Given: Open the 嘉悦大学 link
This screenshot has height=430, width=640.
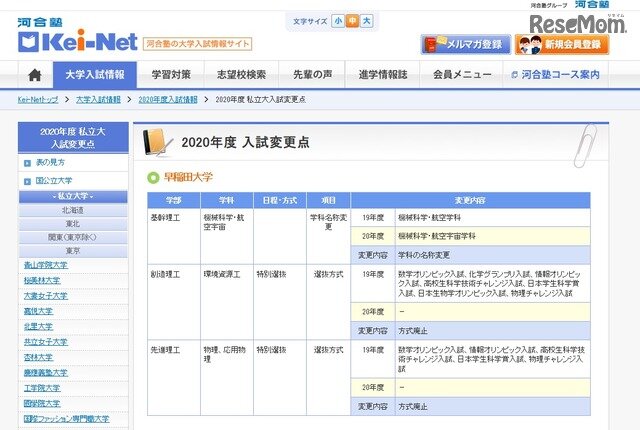Looking at the screenshot, I should point(38,311).
